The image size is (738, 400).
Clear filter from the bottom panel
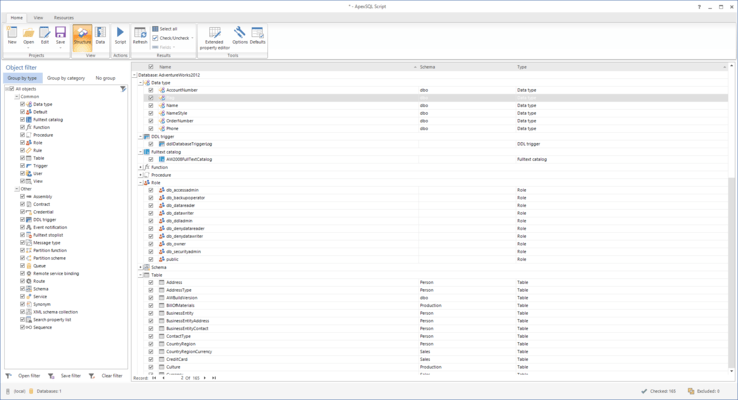(x=106, y=376)
